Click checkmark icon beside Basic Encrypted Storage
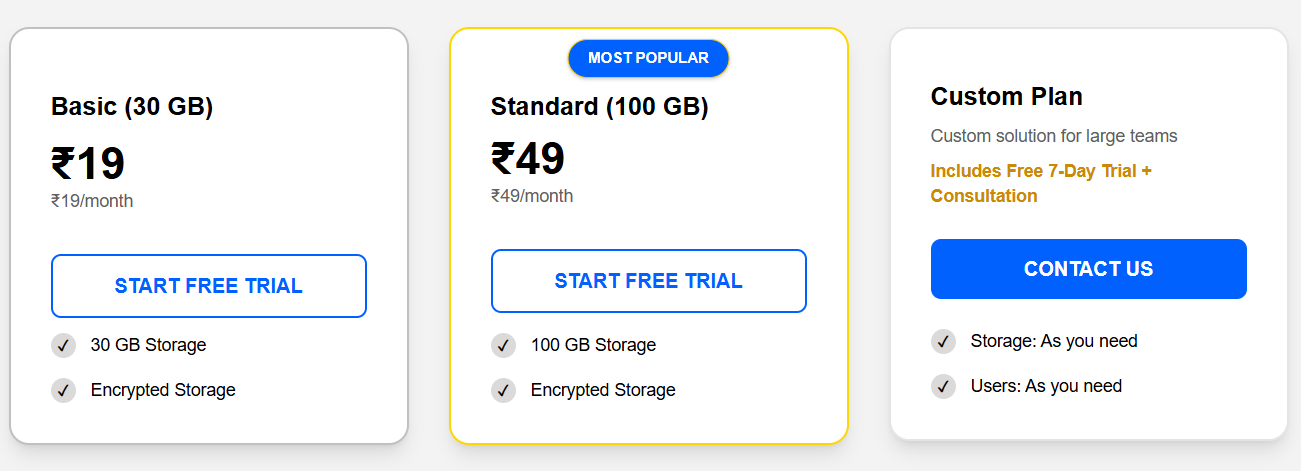Screen dimensions: 1301x471 coord(63,390)
